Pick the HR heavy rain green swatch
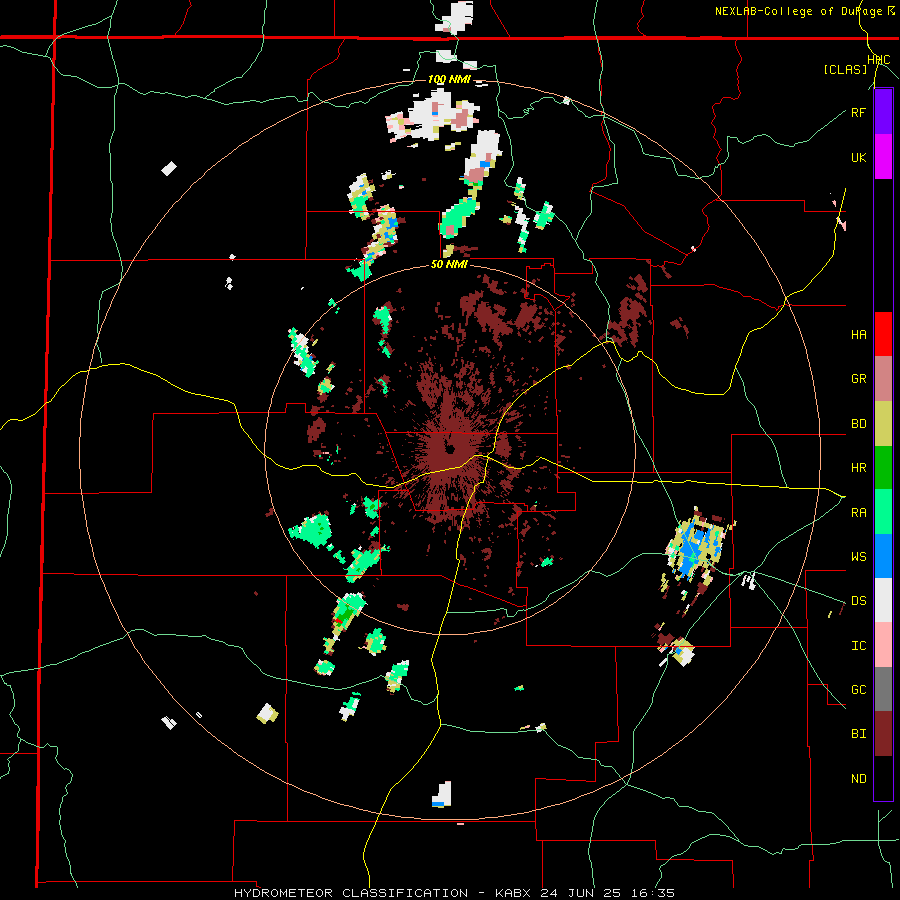Image resolution: width=900 pixels, height=900 pixels. tap(883, 468)
